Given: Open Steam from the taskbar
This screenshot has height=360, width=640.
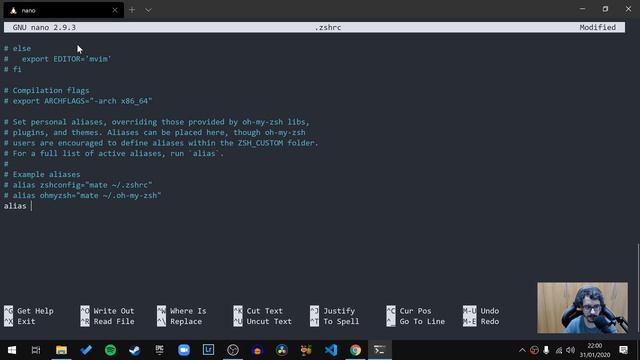Looking at the screenshot, I should [x=135, y=350].
